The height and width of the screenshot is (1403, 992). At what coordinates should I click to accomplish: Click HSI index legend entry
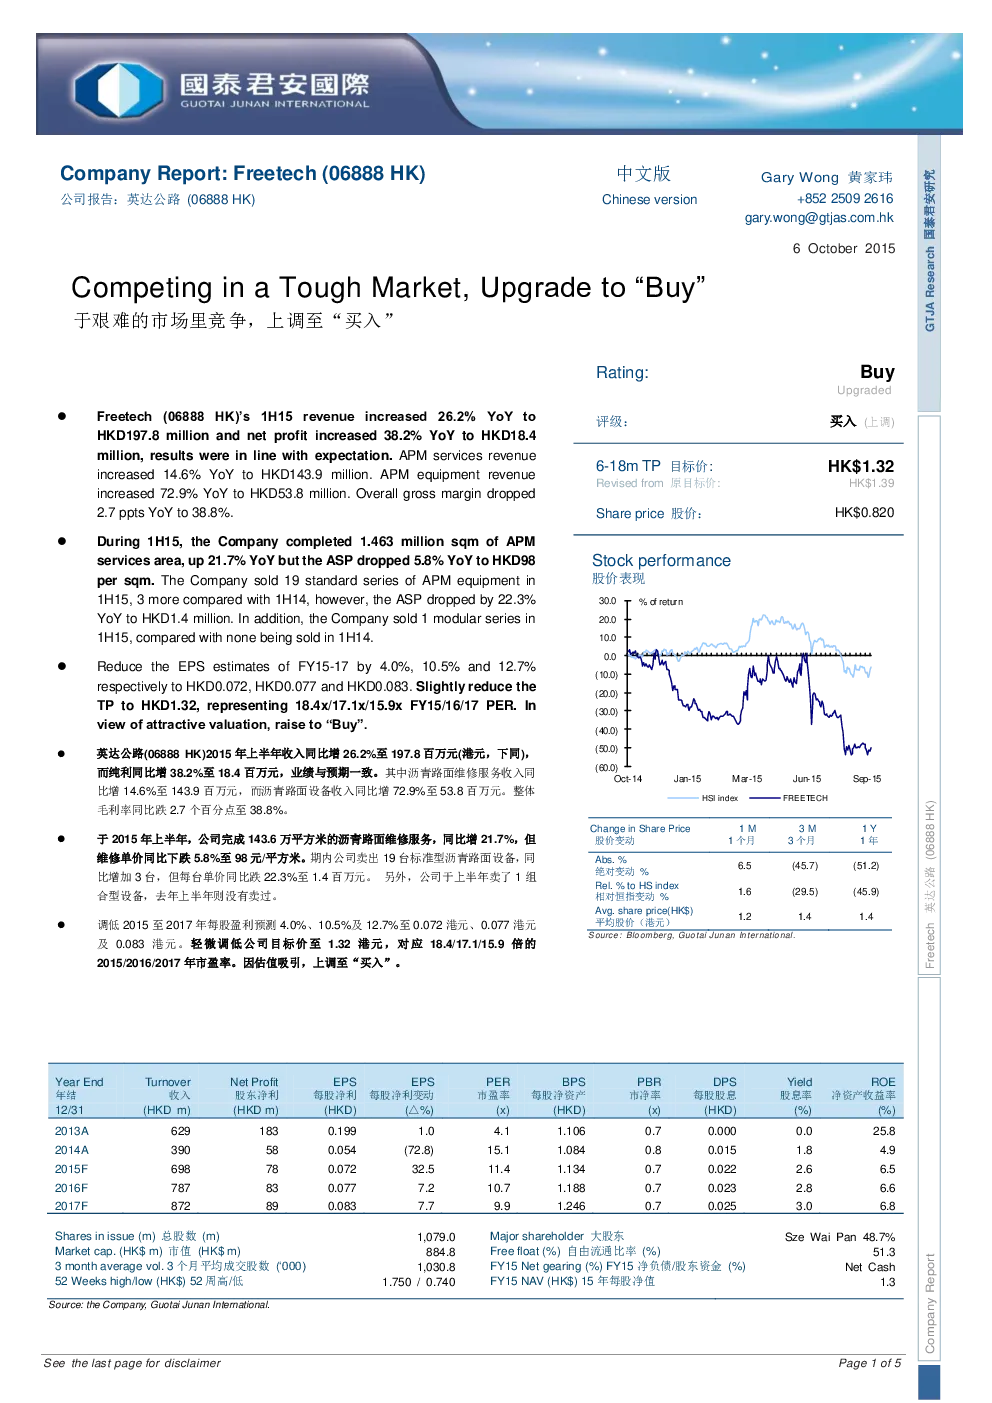[x=704, y=798]
